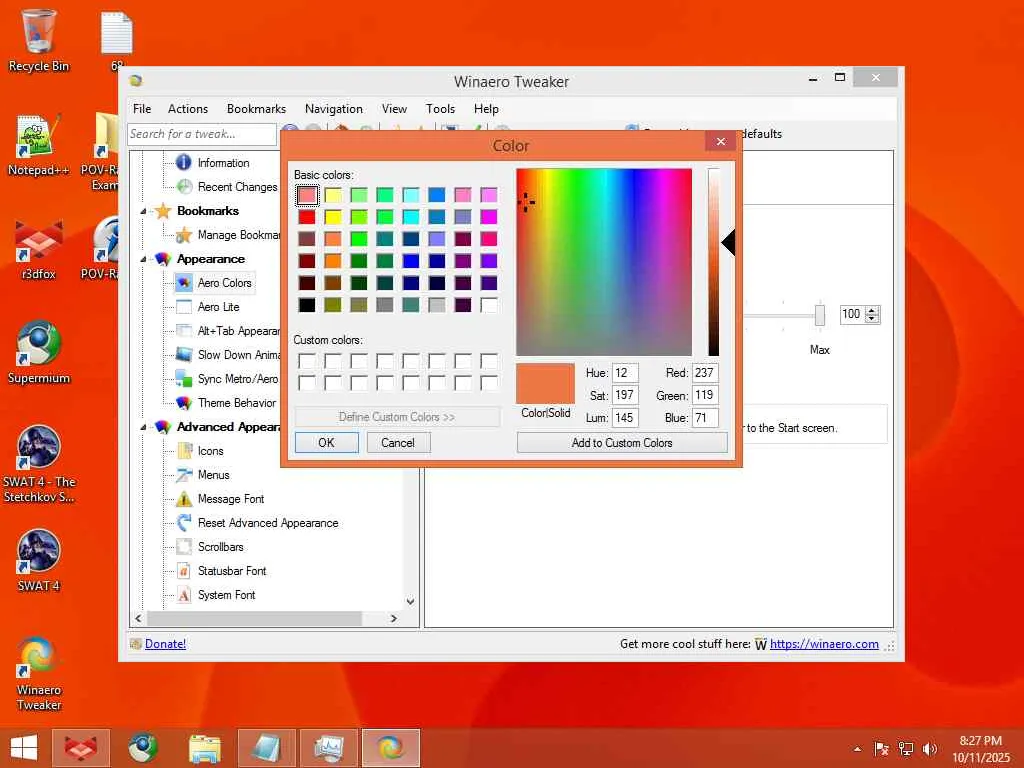Open Scrollbars tree item
This screenshot has height=768, width=1024.
click(221, 547)
